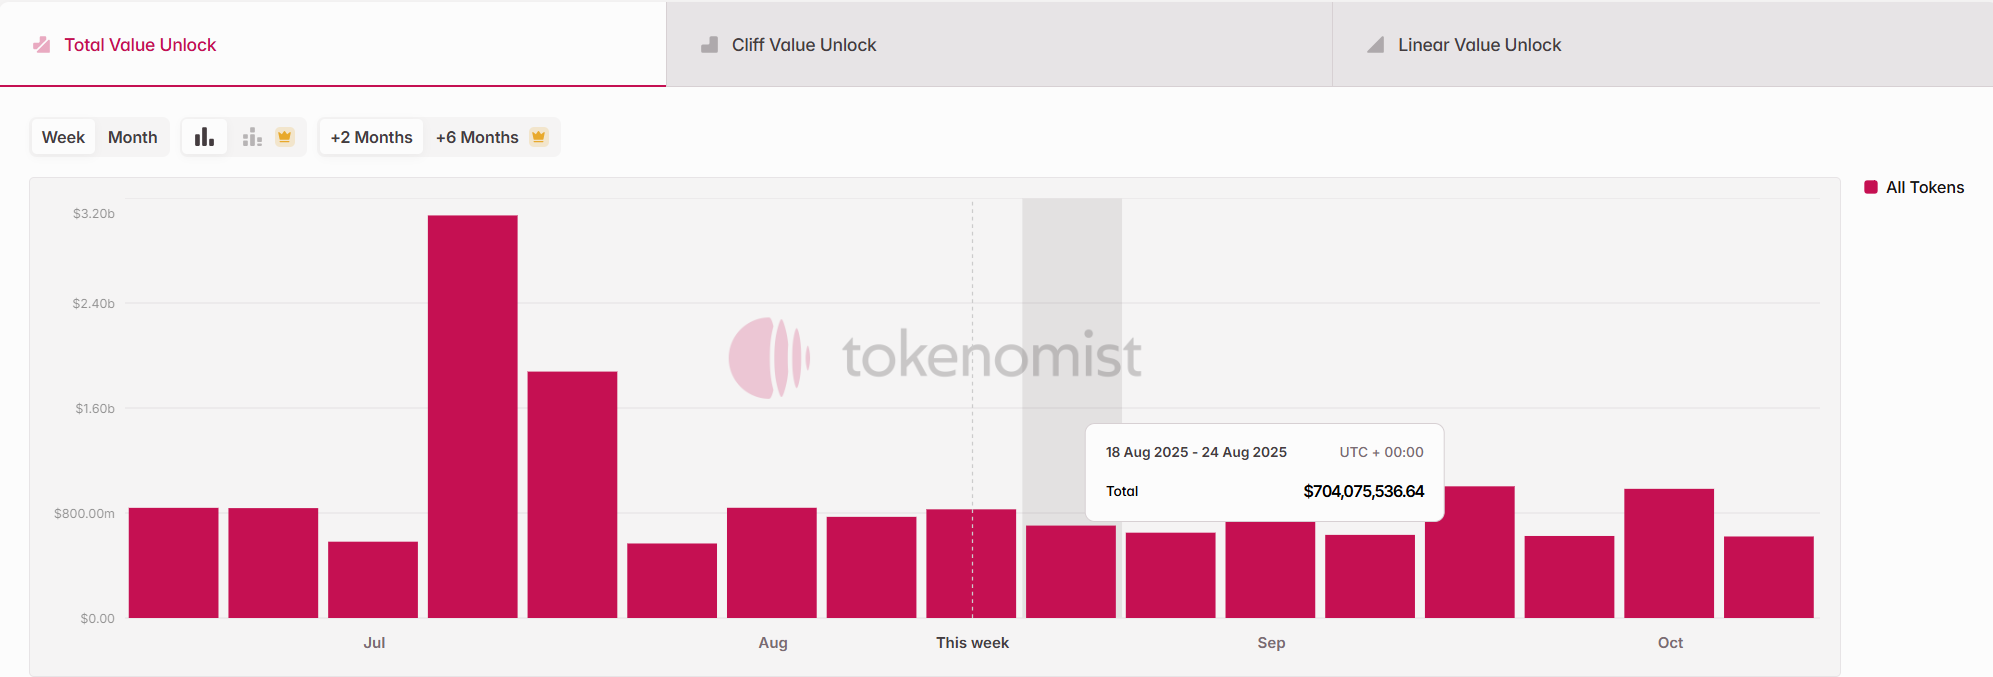The height and width of the screenshot is (677, 1993).
Task: Click the tallest bar near $3.20b
Action: [473, 416]
